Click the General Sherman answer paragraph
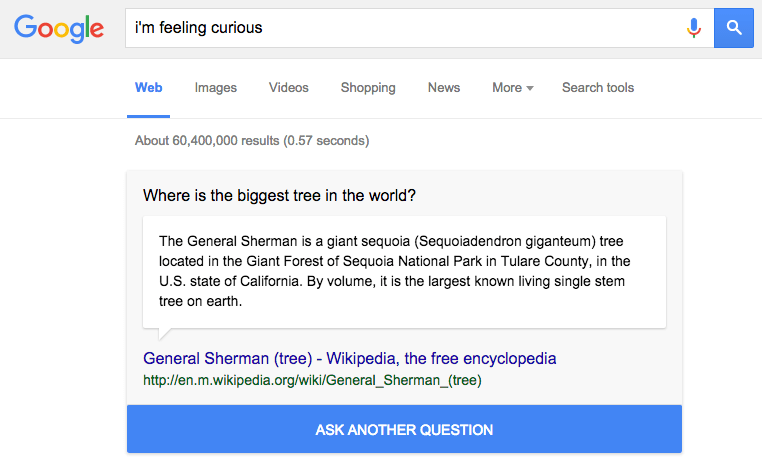Viewport: 762px width, 475px height. (x=394, y=271)
